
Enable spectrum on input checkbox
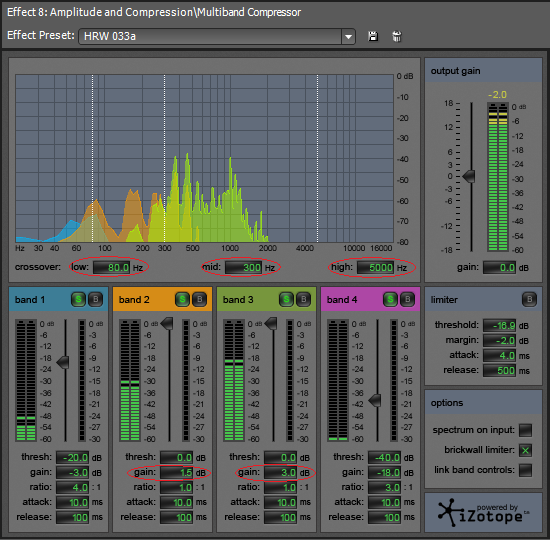(525, 430)
